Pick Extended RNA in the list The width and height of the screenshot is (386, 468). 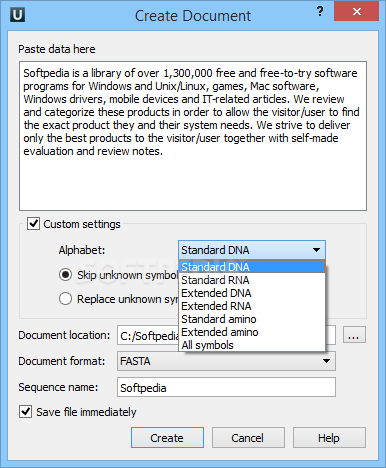252,306
